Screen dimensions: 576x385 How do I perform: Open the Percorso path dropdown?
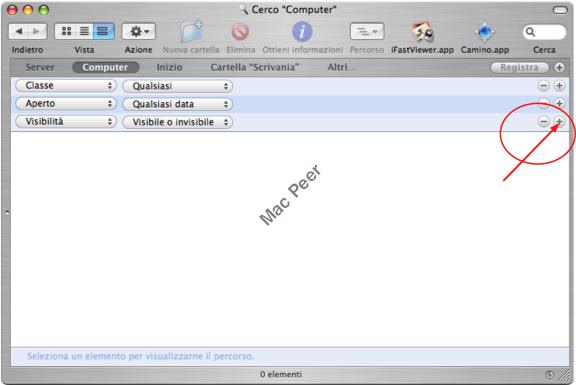click(x=367, y=32)
